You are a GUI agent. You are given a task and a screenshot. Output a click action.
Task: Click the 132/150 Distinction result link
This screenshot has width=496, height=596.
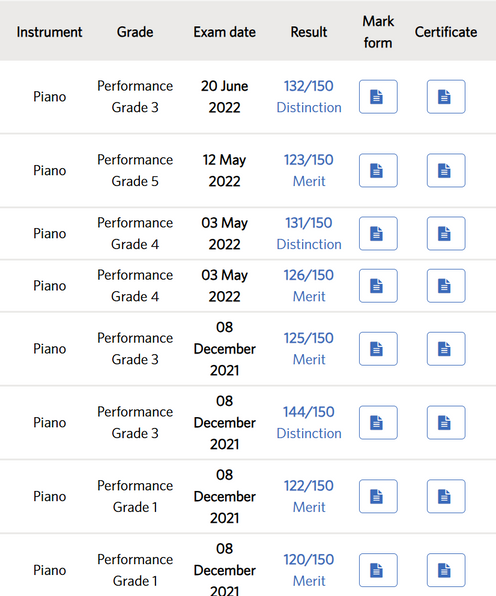point(309,97)
